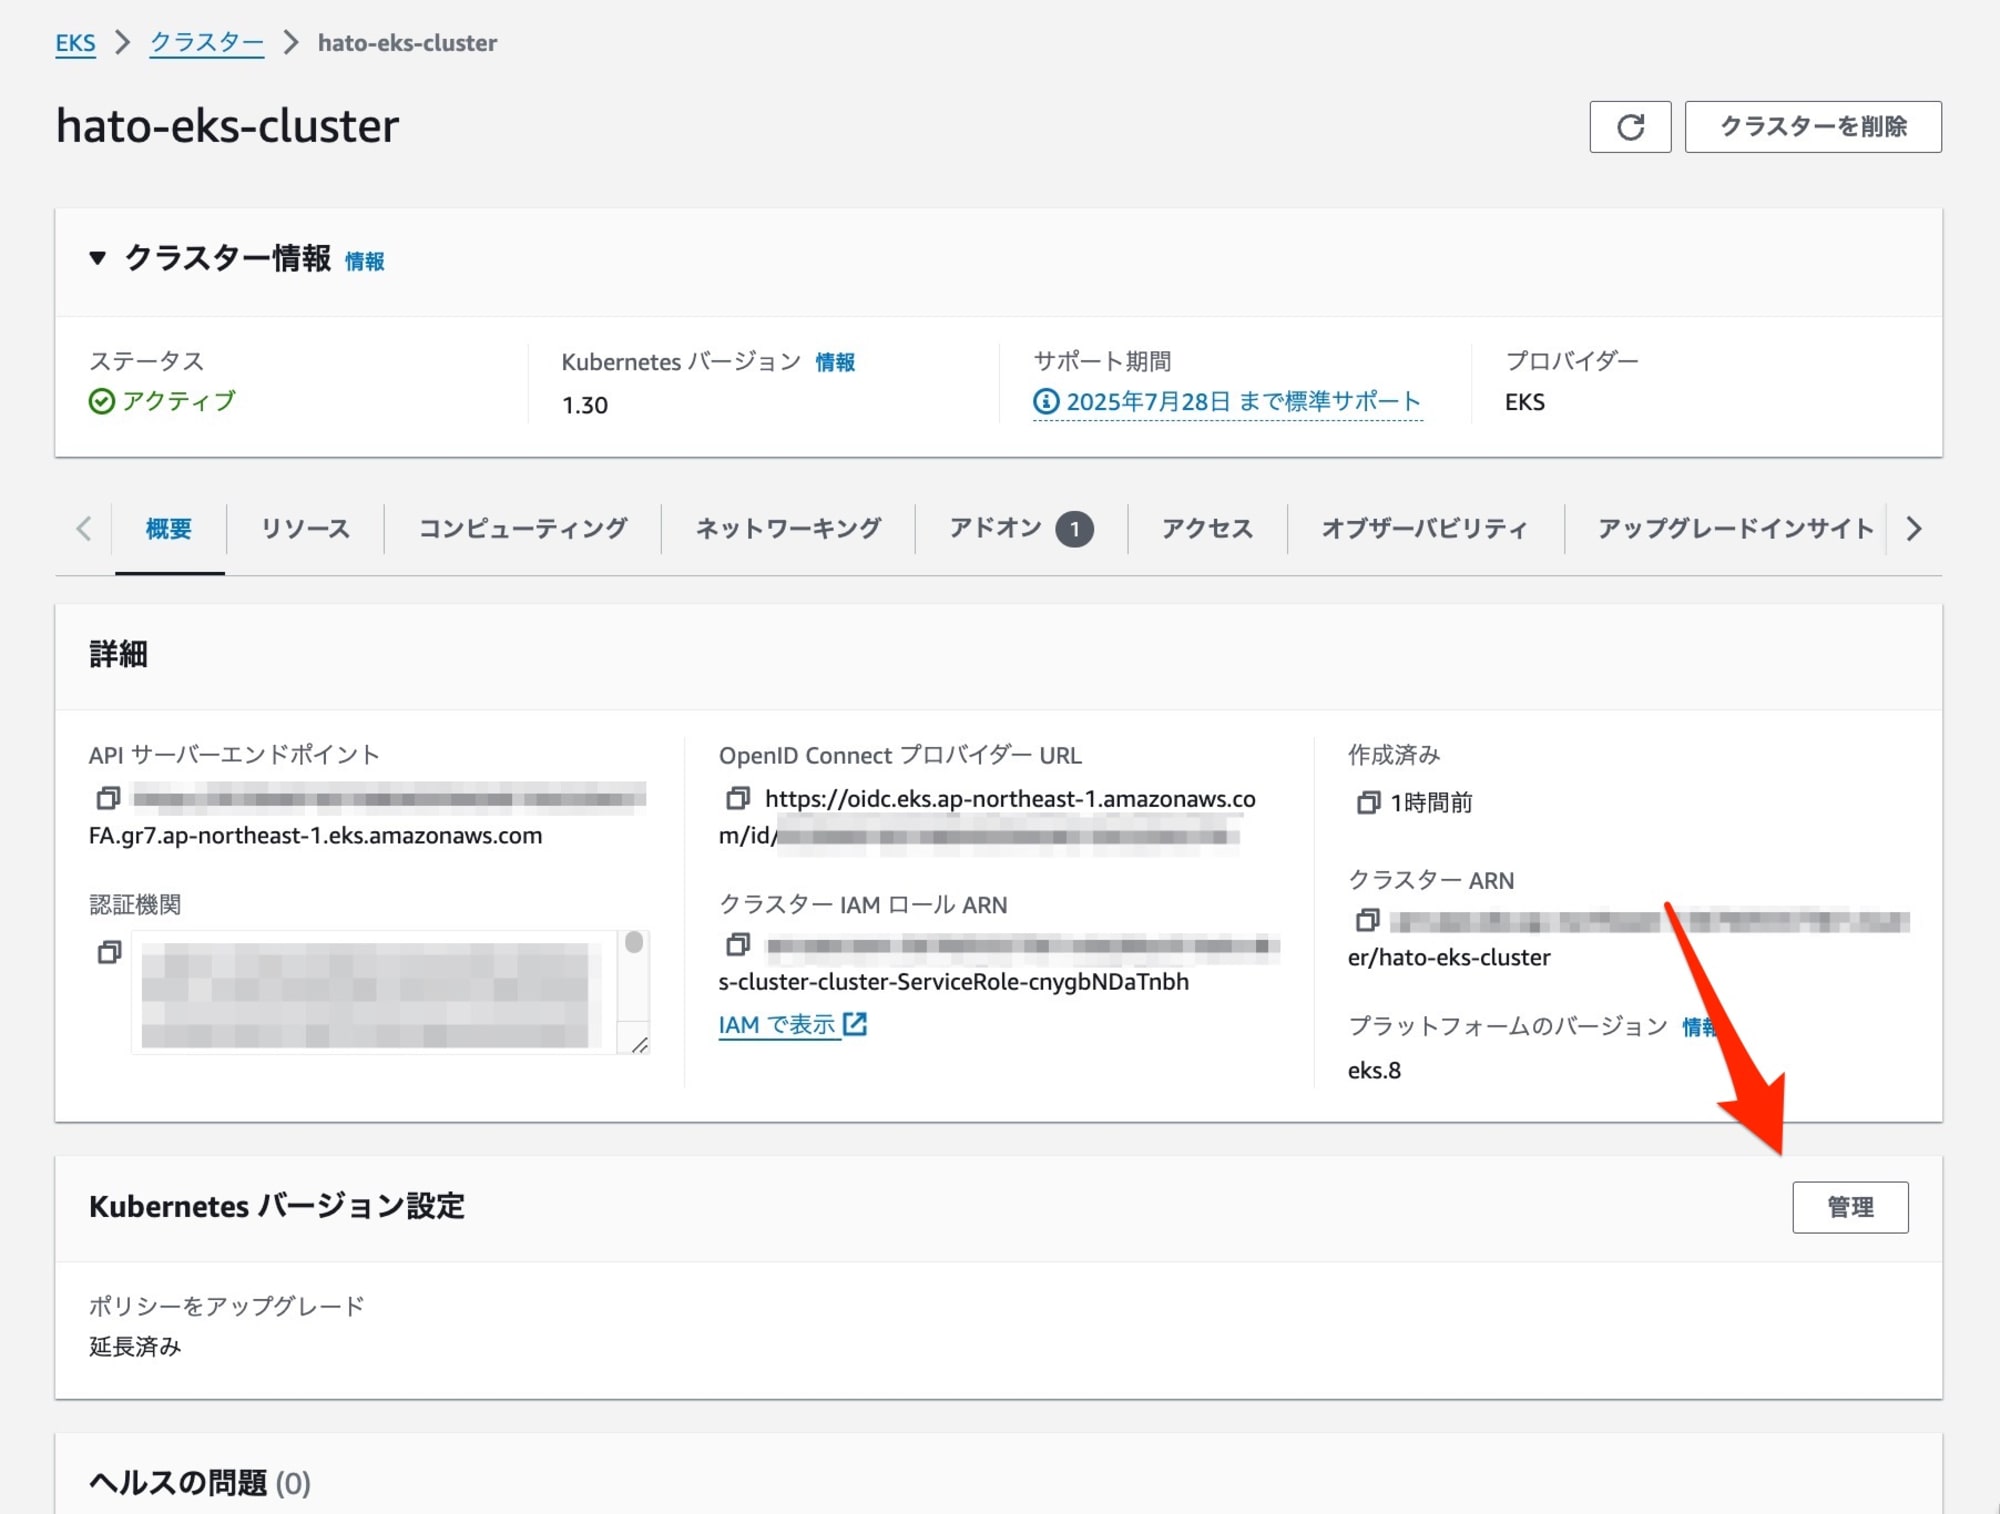
Task: Click the s-cluster-cluster-ServiceRole-cnygbNDaTnbh text
Action: (953, 981)
